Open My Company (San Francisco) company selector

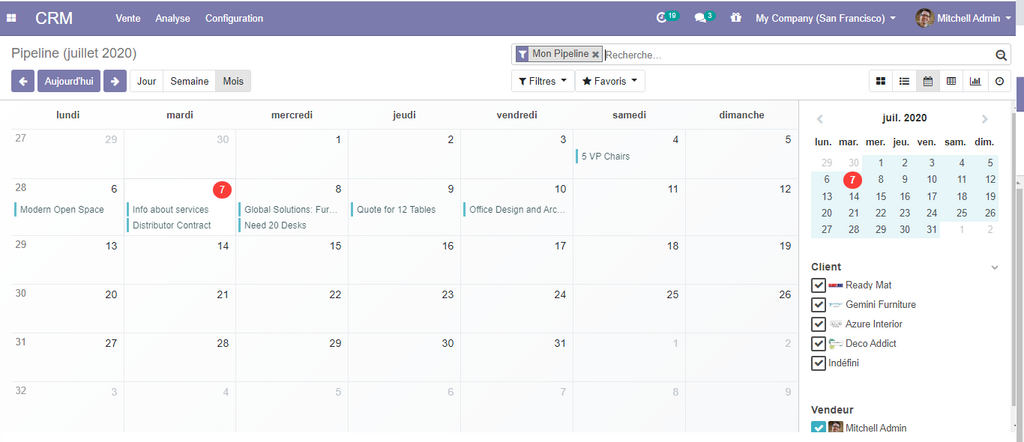pyautogui.click(x=825, y=18)
